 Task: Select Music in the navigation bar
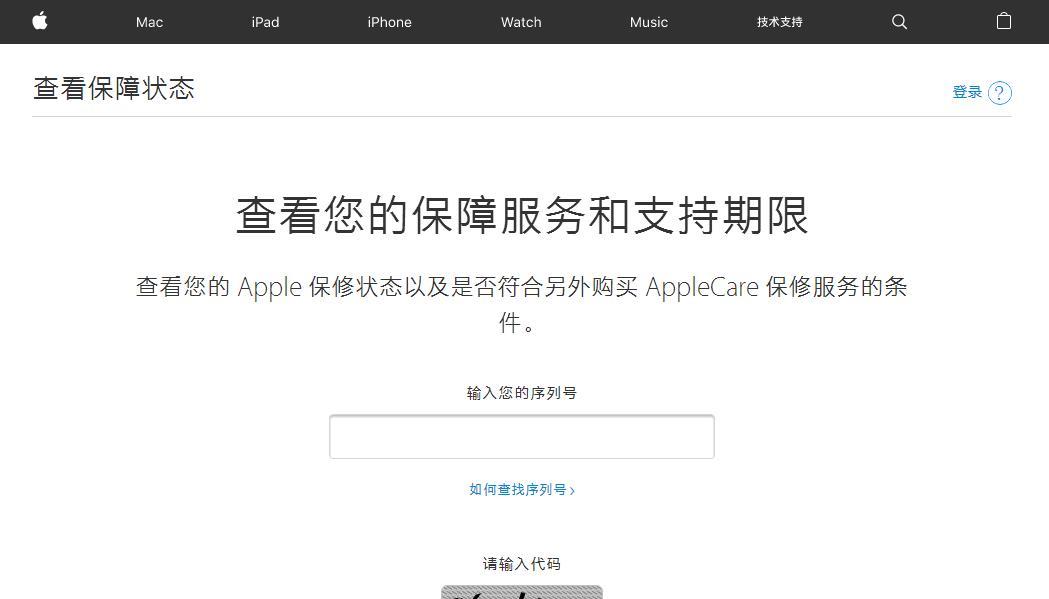(x=649, y=22)
